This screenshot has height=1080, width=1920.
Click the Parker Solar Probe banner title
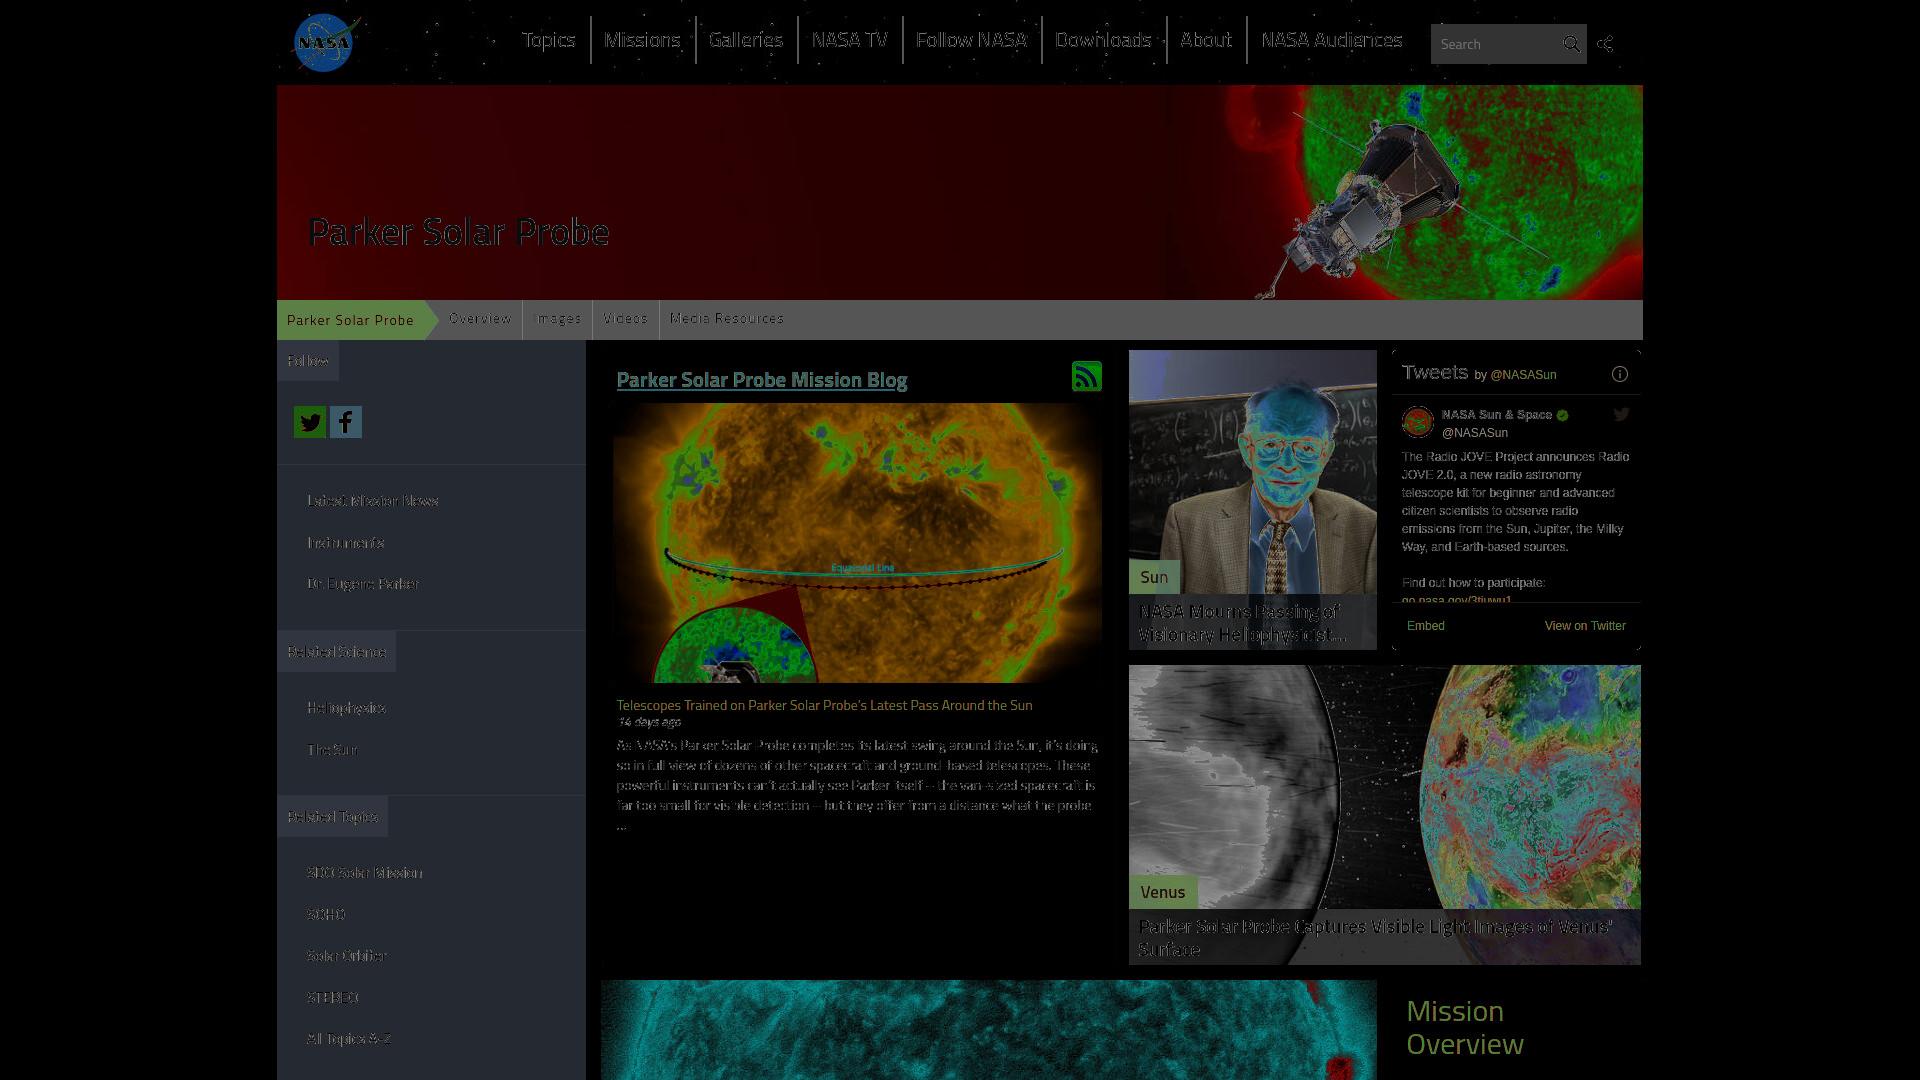(x=459, y=232)
